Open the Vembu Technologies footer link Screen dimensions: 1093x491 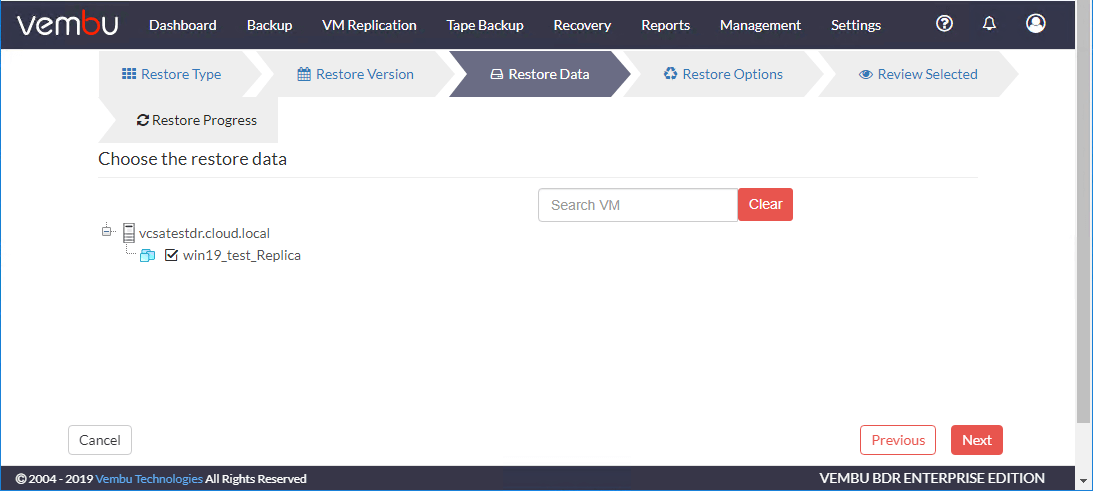pos(149,478)
